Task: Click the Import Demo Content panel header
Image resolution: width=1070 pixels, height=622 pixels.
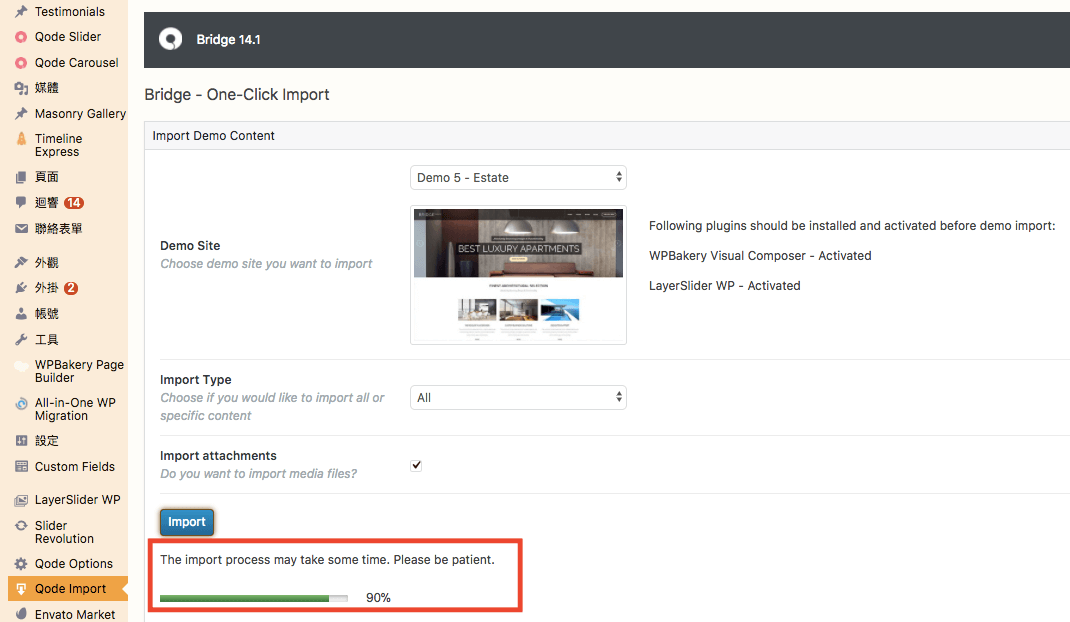Action: point(607,136)
